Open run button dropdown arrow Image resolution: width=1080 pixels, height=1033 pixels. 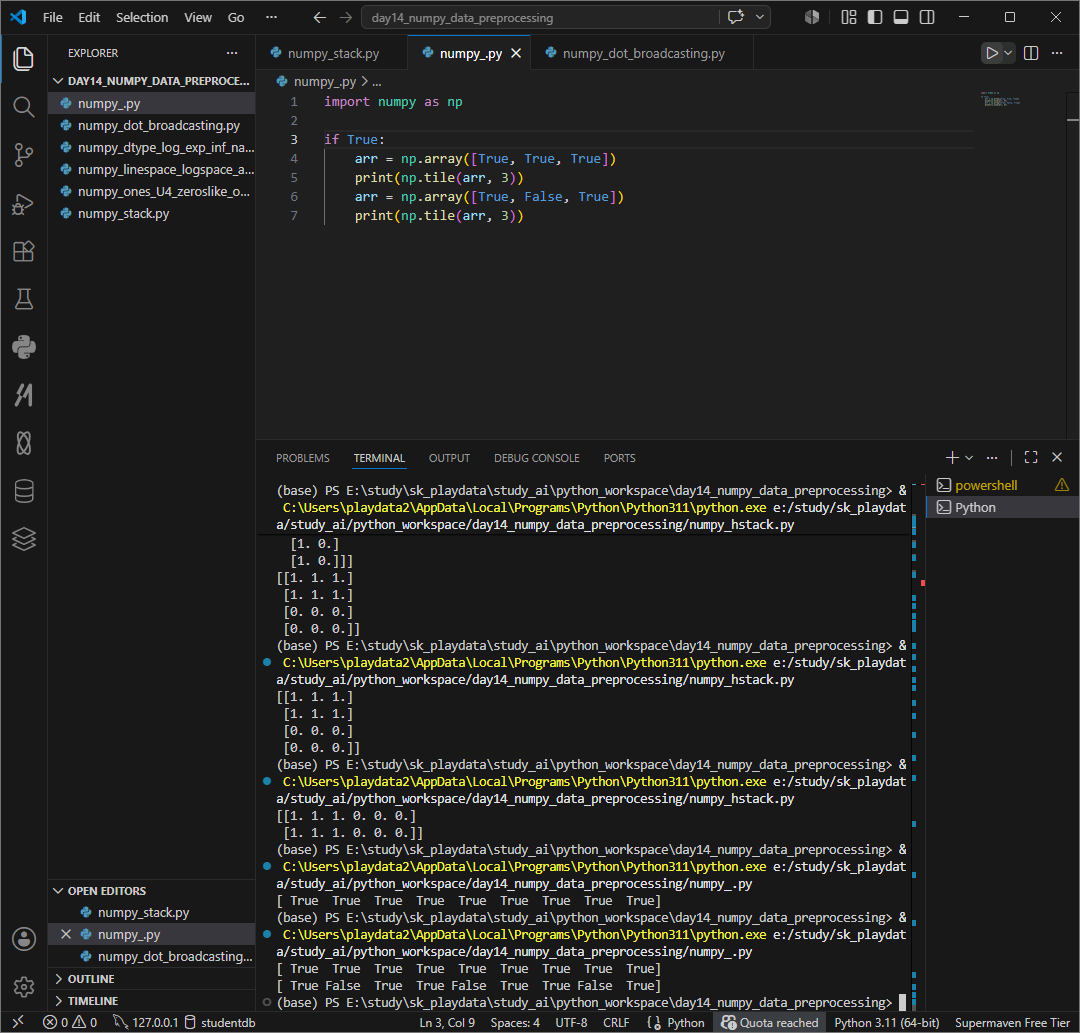click(x=1008, y=53)
